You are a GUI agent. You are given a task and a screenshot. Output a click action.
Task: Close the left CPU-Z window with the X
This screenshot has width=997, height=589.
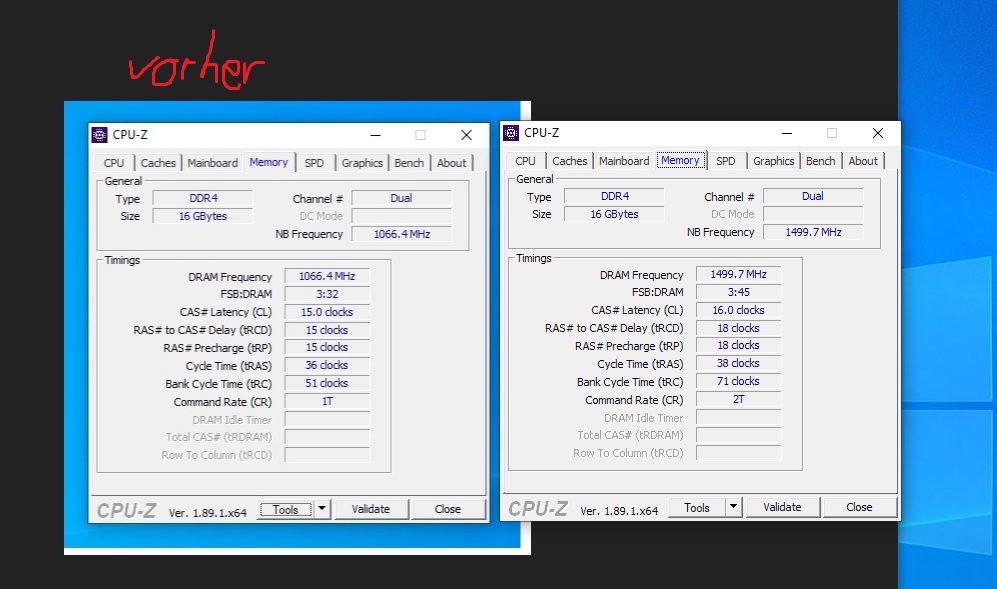point(466,135)
